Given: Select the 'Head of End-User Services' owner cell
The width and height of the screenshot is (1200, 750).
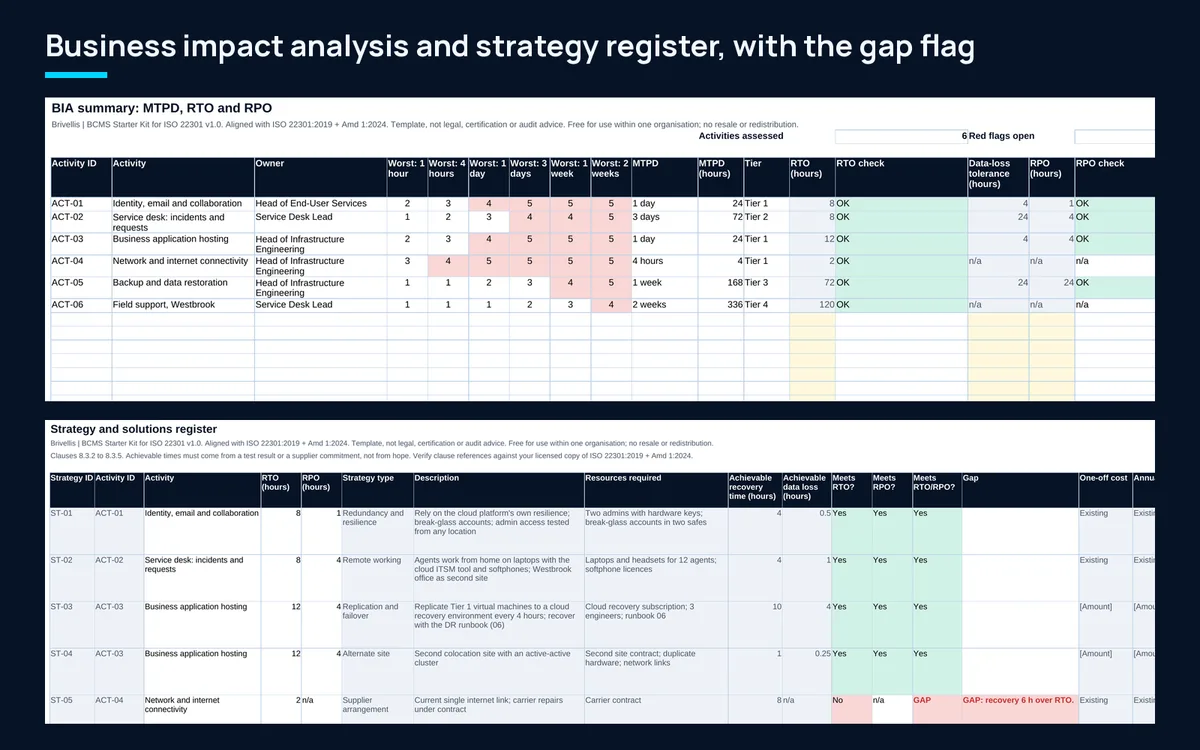Looking at the screenshot, I should coord(320,203).
